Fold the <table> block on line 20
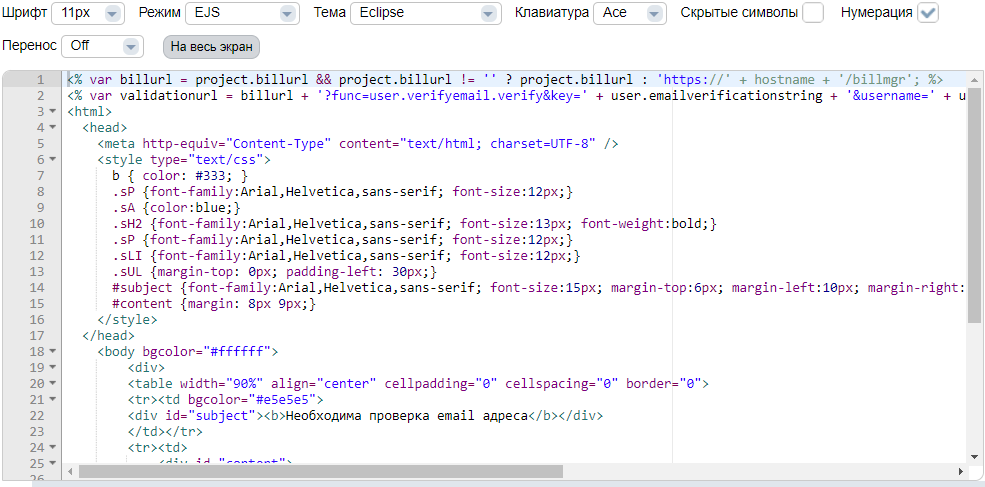The image size is (985, 487). (x=52, y=384)
